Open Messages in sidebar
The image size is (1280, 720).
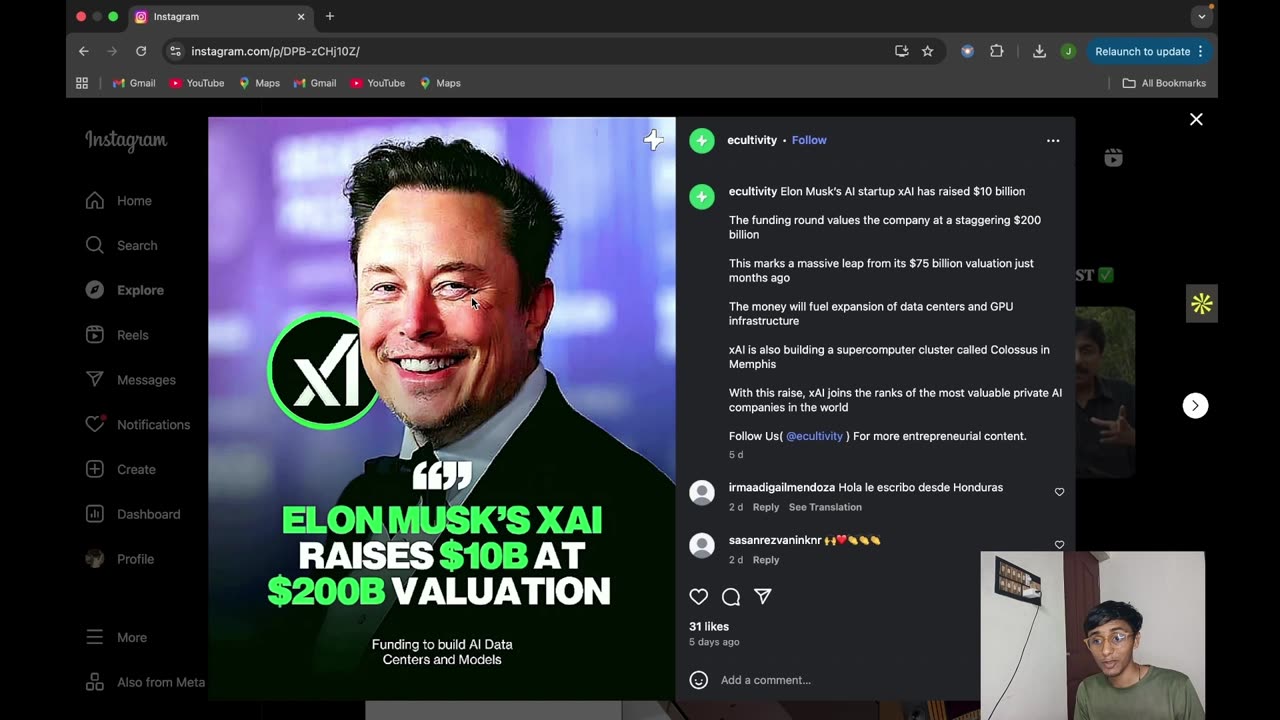(130, 380)
